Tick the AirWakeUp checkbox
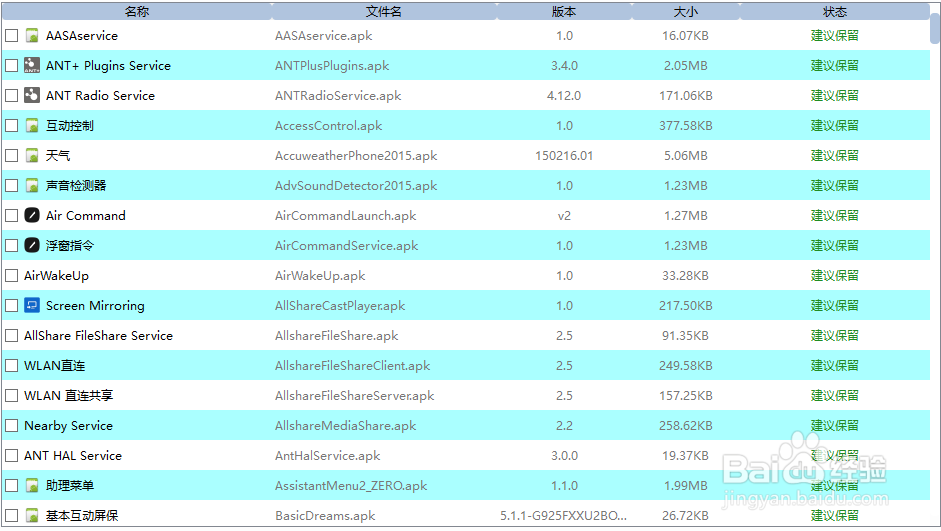The height and width of the screenshot is (531, 941). point(11,275)
